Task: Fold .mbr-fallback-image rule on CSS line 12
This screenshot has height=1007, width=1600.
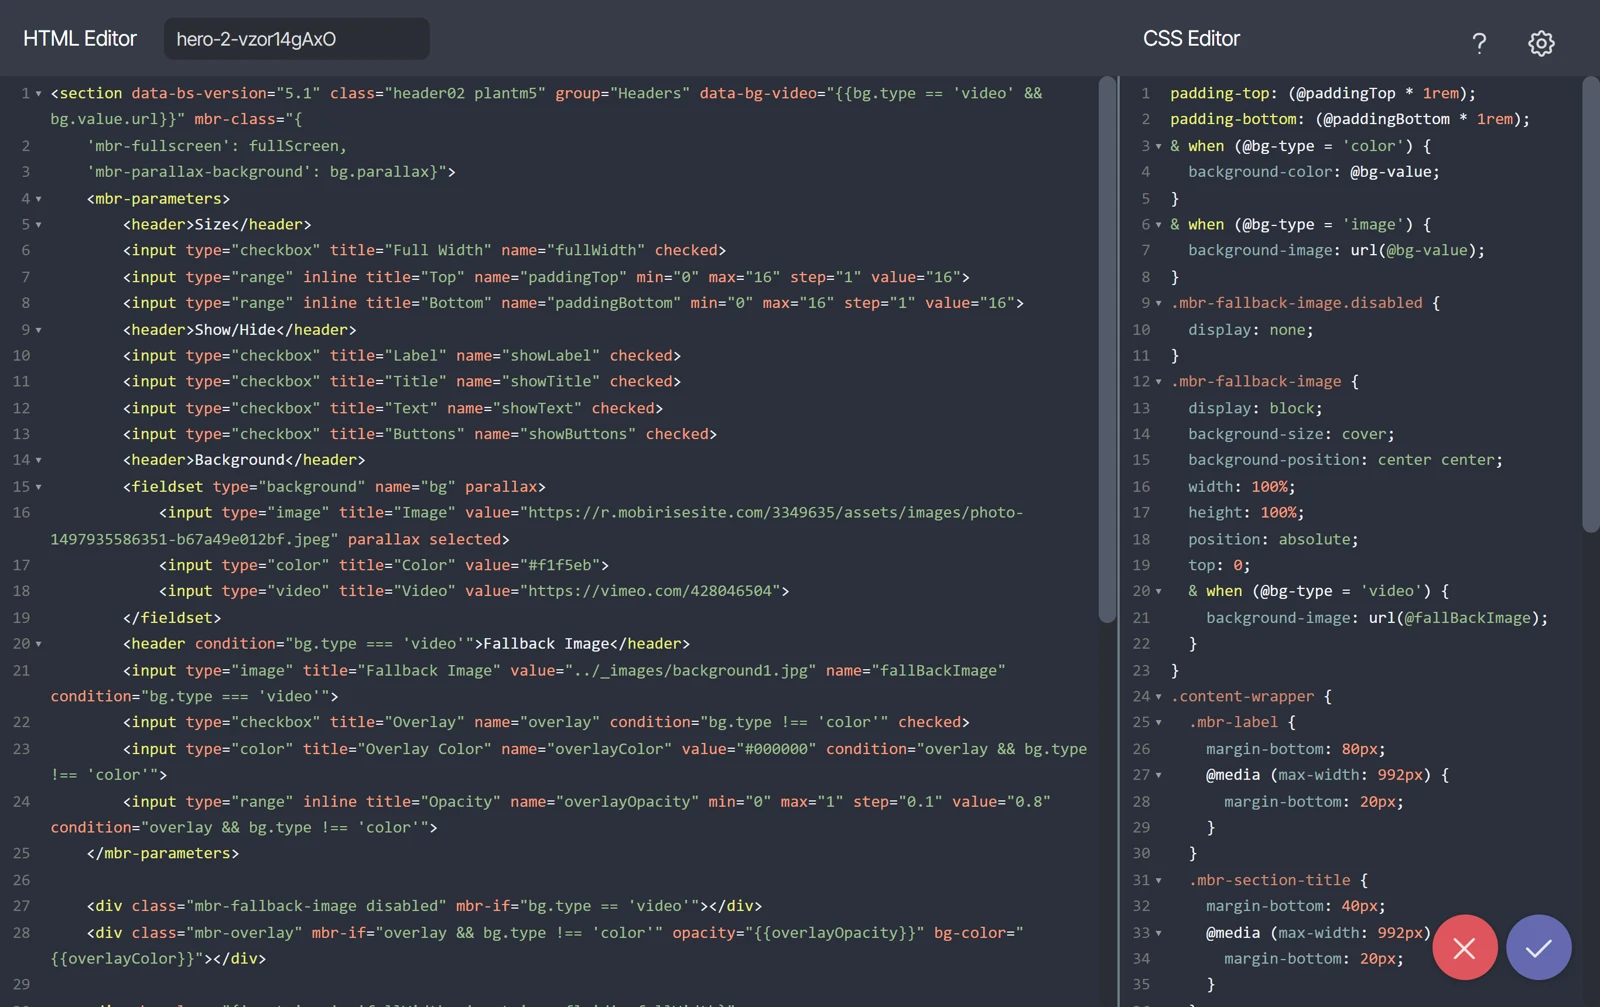Action: click(x=1159, y=382)
